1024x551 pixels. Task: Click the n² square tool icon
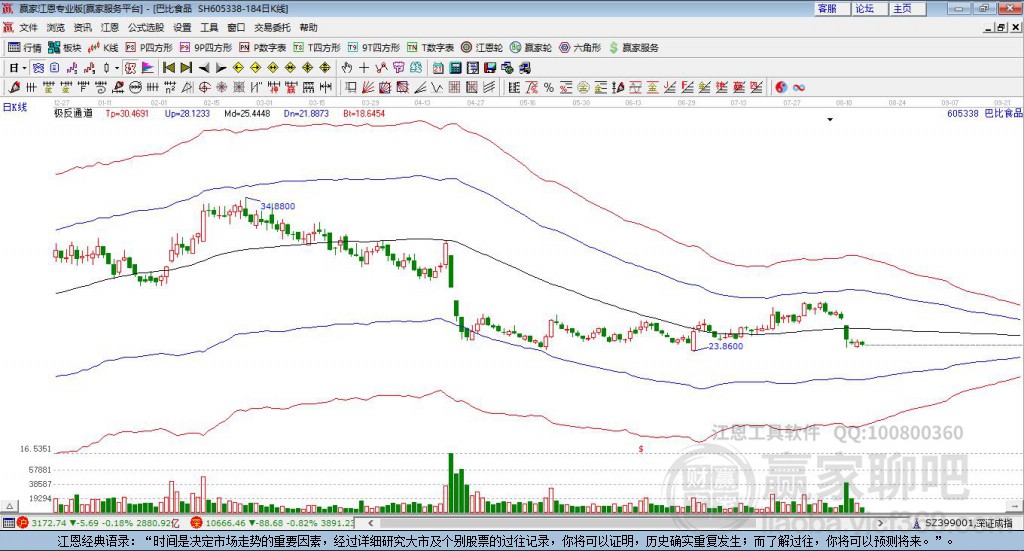pos(170,87)
